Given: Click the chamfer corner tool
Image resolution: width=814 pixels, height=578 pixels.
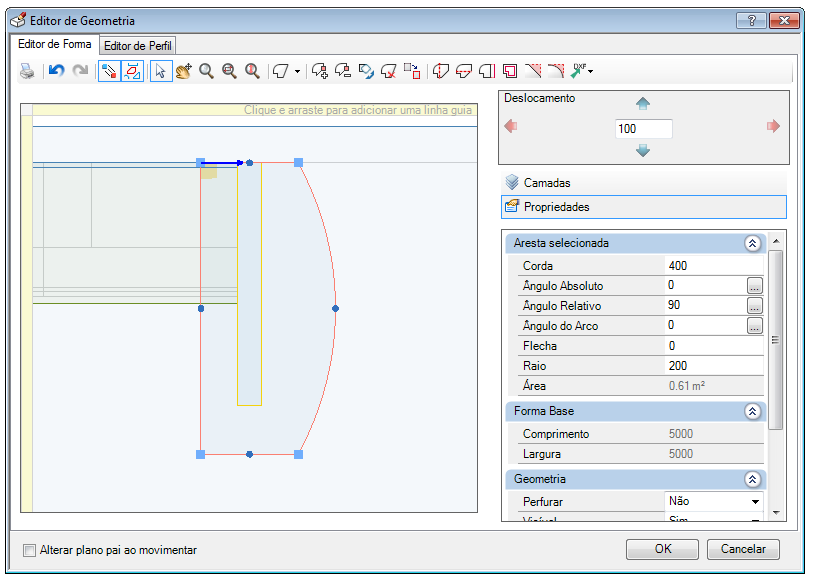Looking at the screenshot, I should [x=533, y=71].
